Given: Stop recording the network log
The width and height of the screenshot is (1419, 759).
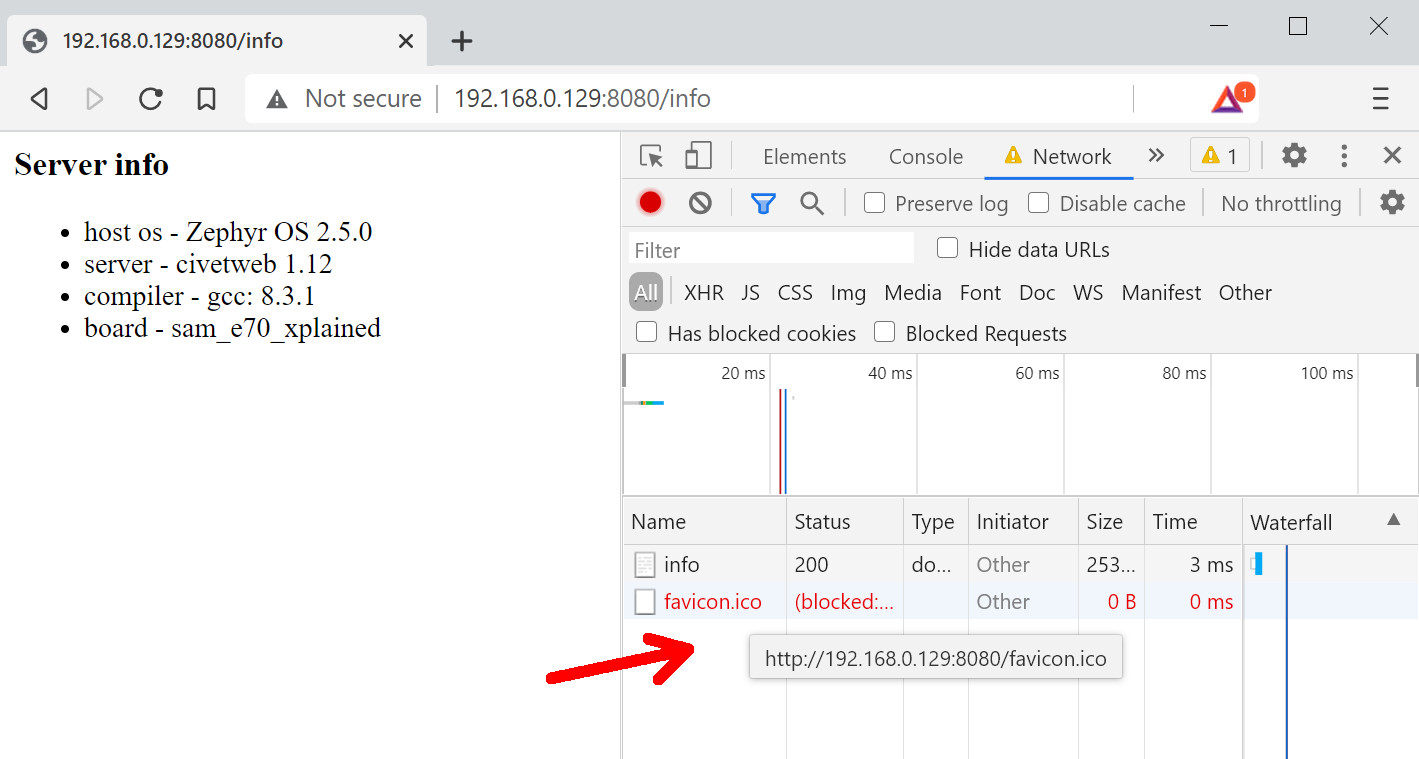Looking at the screenshot, I should click(x=650, y=202).
